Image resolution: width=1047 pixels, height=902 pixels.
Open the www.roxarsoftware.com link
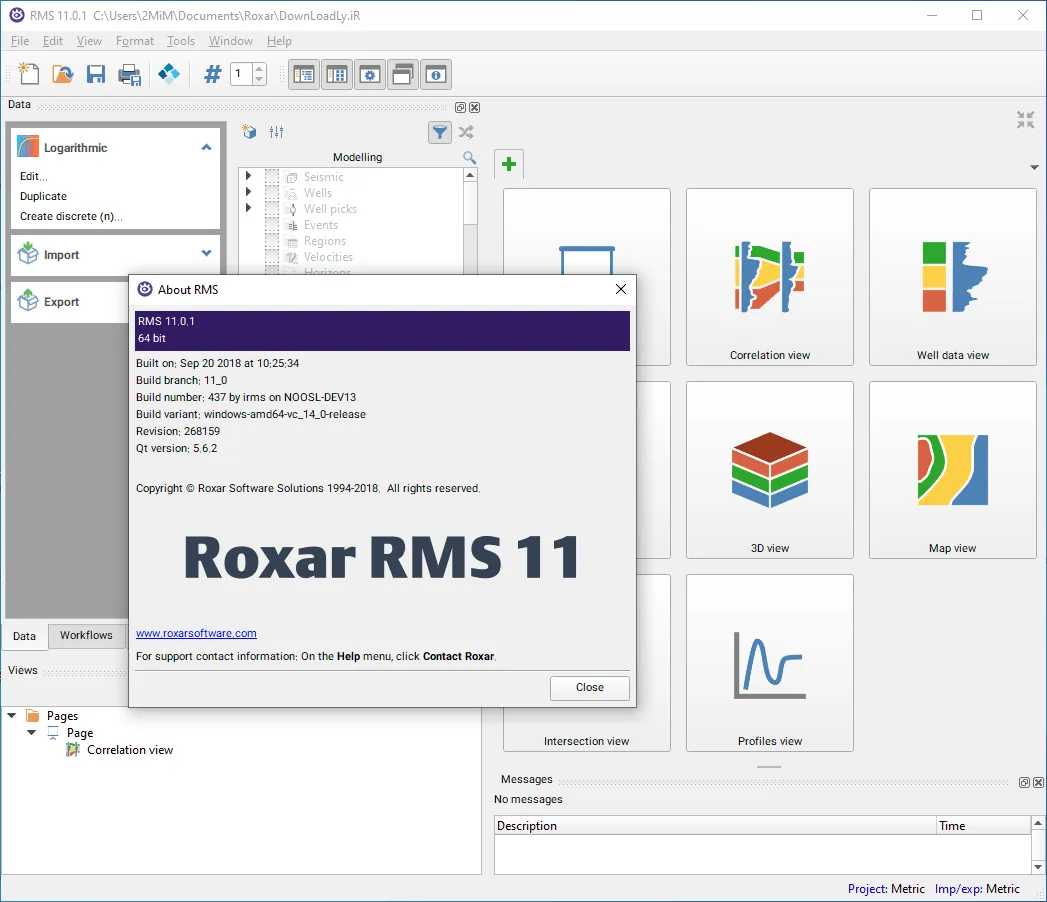(x=196, y=633)
